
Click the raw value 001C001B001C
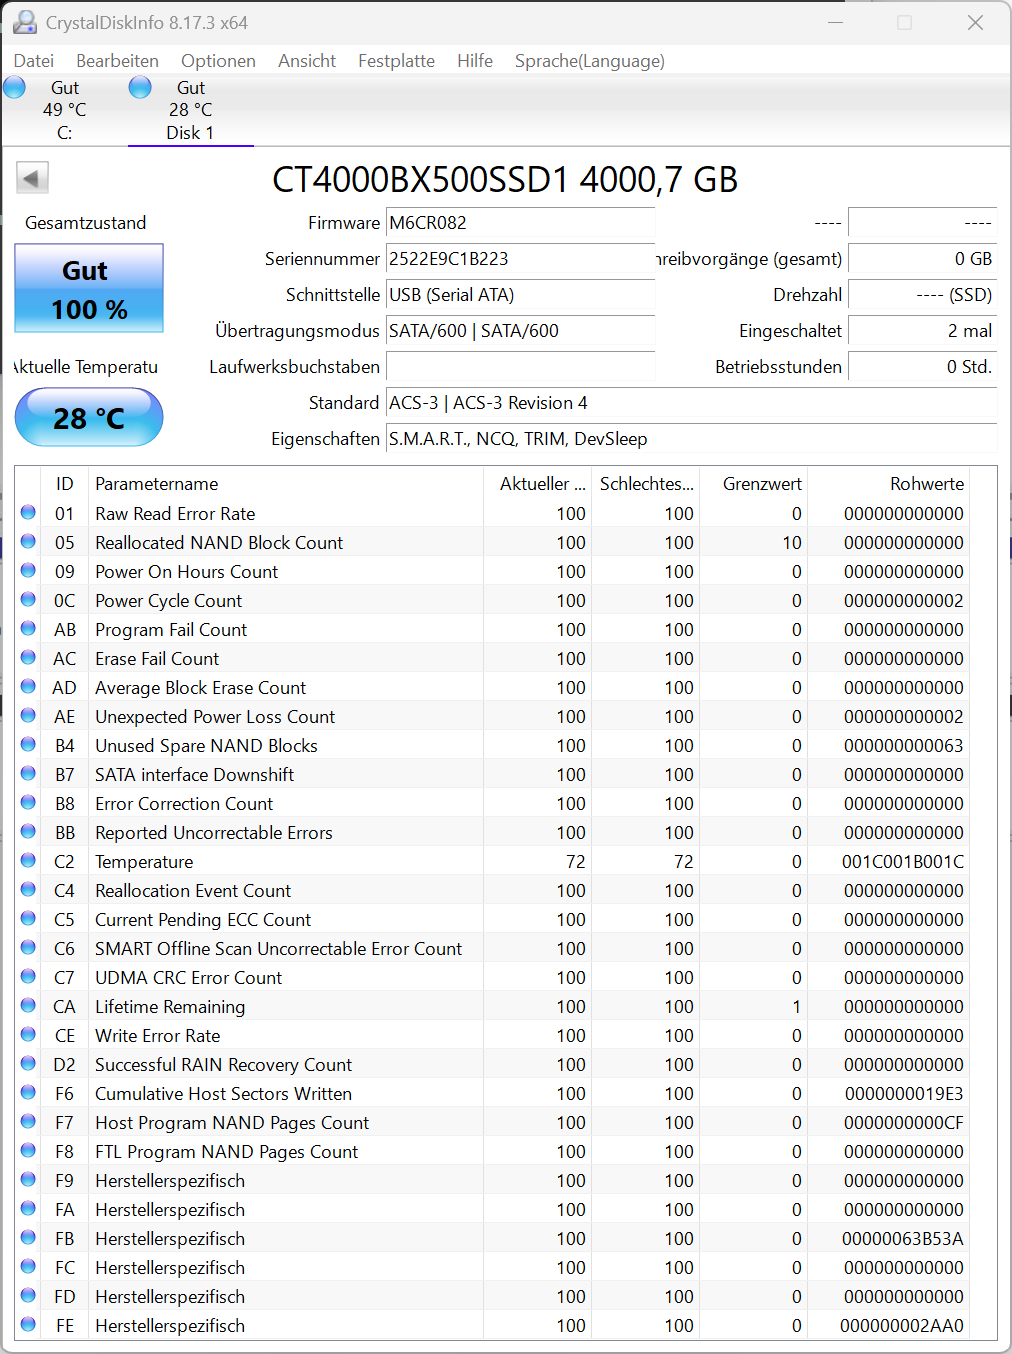902,861
